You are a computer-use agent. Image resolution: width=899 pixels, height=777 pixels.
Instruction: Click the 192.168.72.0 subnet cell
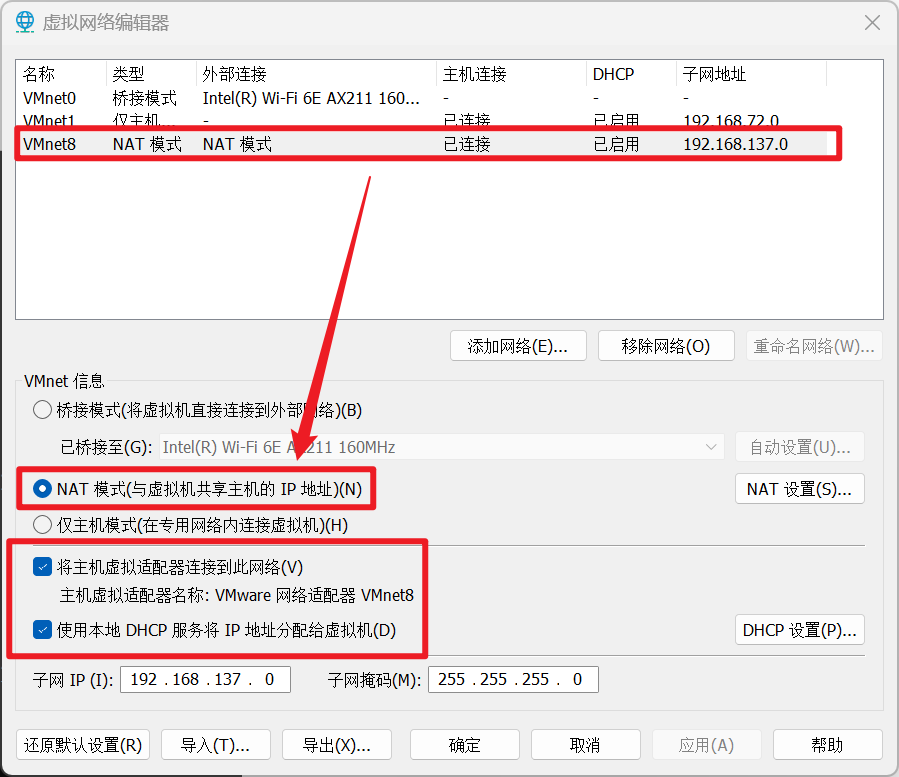coord(731,120)
